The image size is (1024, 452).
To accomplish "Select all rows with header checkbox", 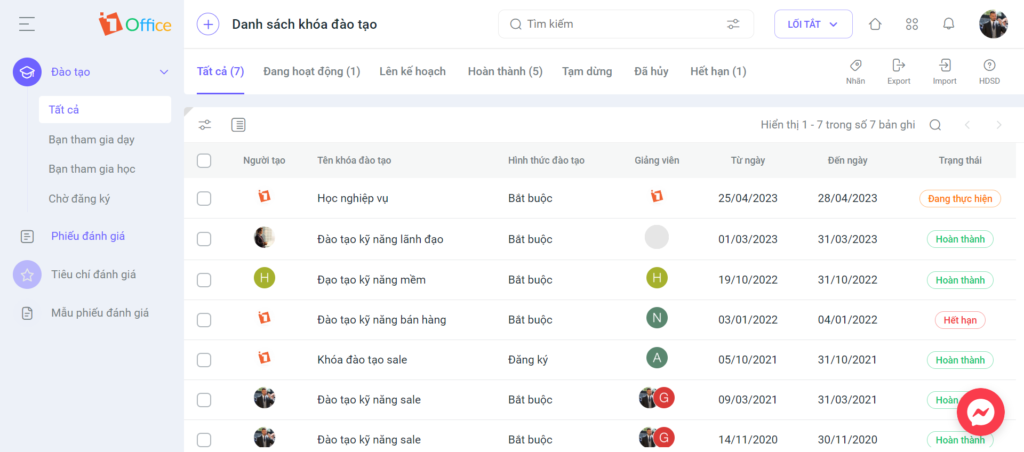I will tap(204, 161).
